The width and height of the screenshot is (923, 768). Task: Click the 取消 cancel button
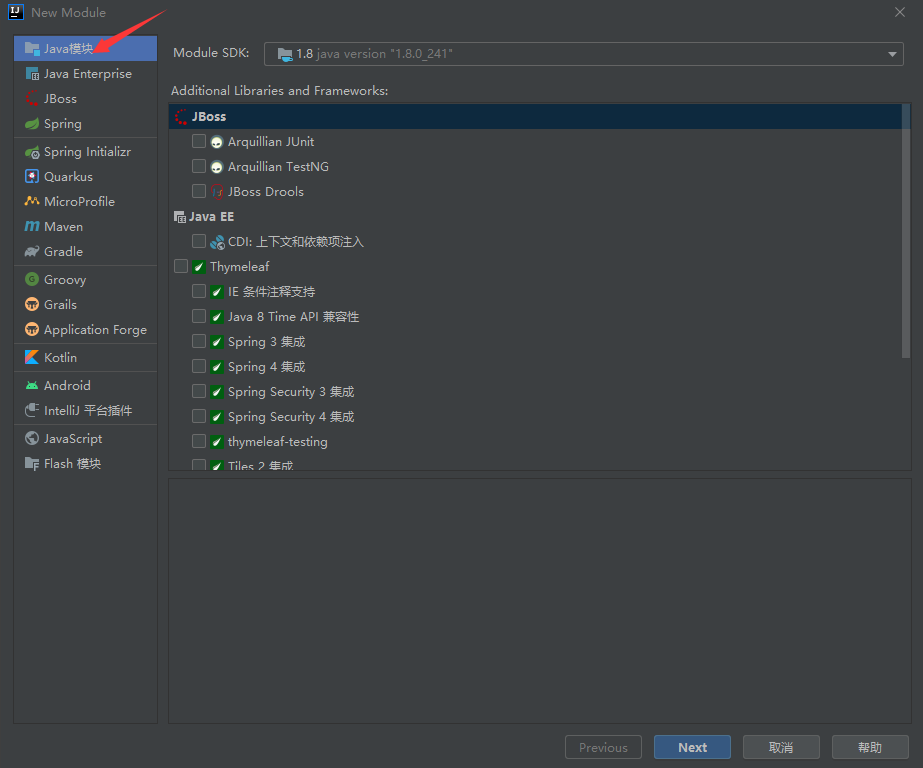(781, 747)
